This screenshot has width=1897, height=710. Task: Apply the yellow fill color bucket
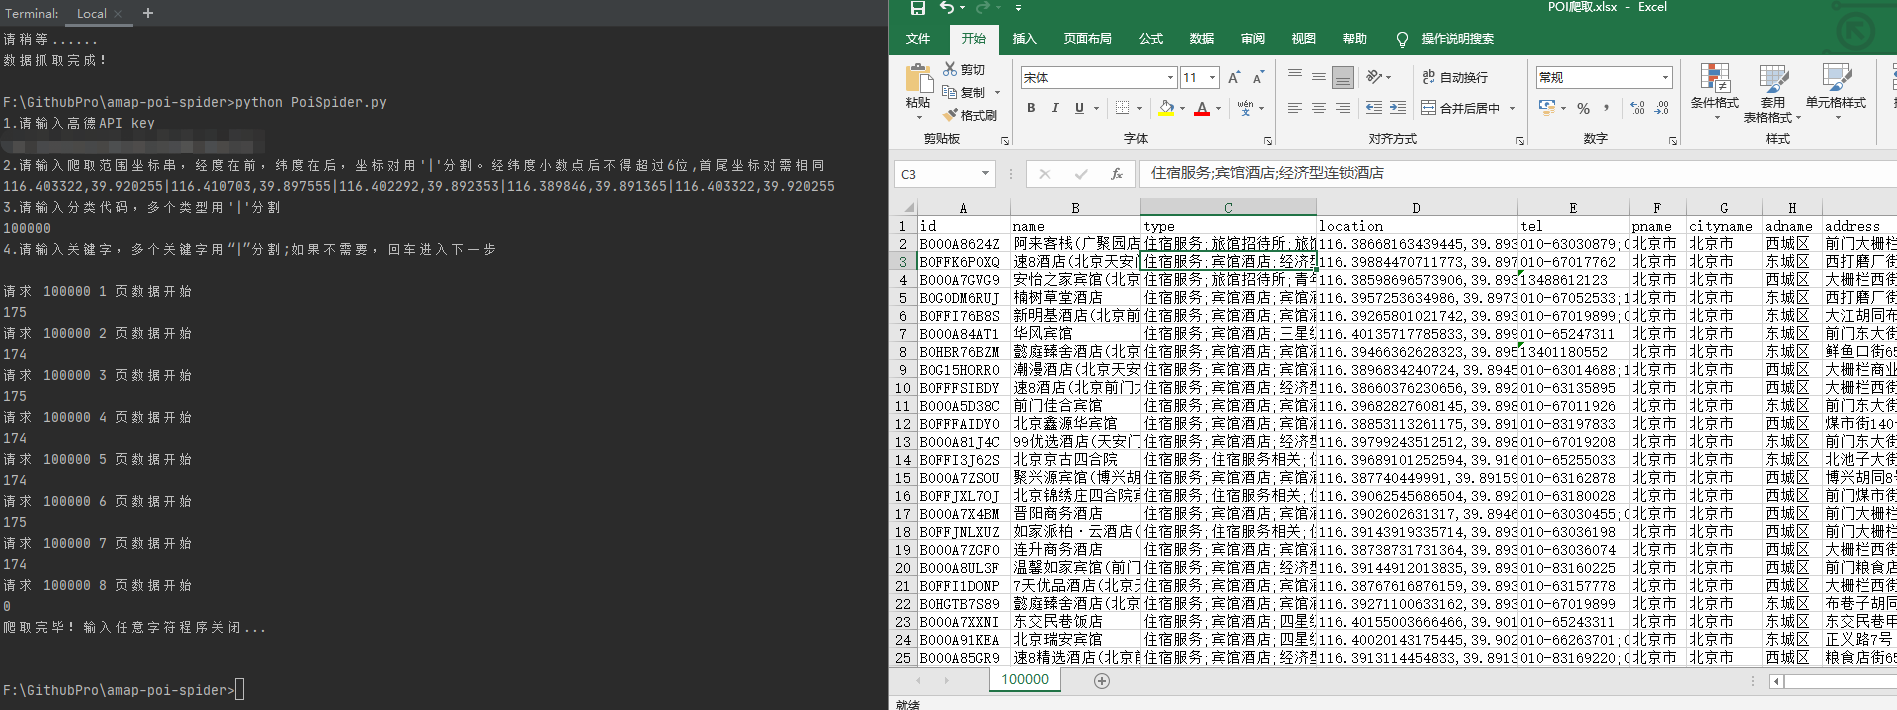tap(1166, 108)
